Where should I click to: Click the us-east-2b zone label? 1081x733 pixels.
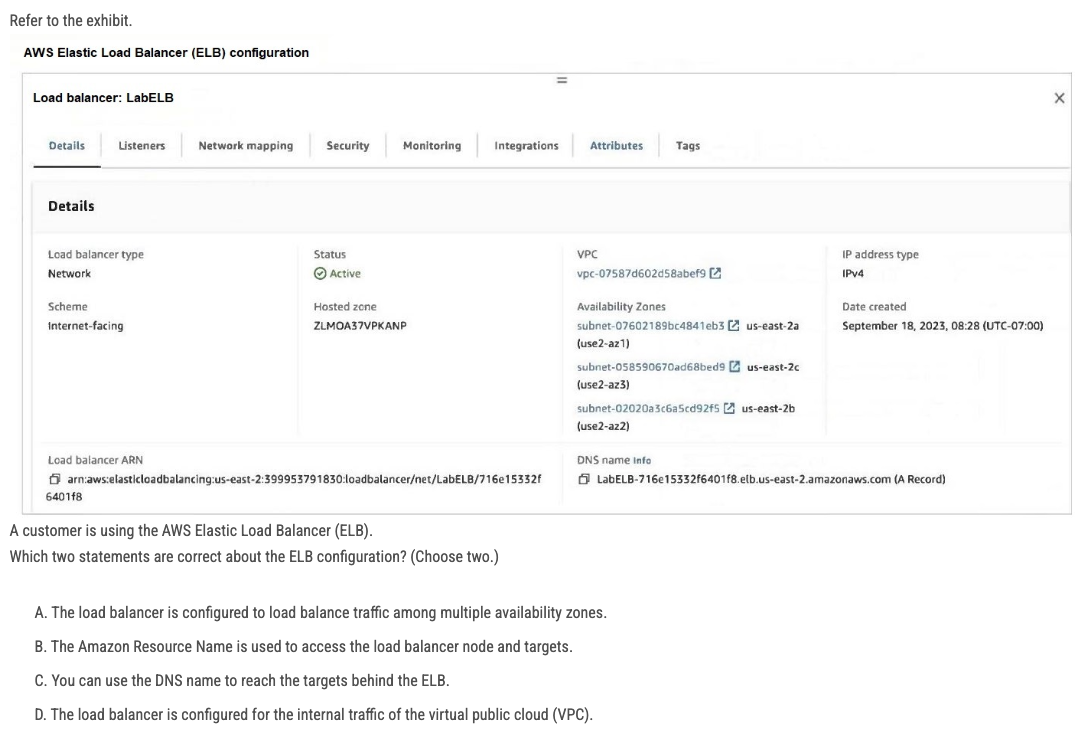click(x=768, y=408)
